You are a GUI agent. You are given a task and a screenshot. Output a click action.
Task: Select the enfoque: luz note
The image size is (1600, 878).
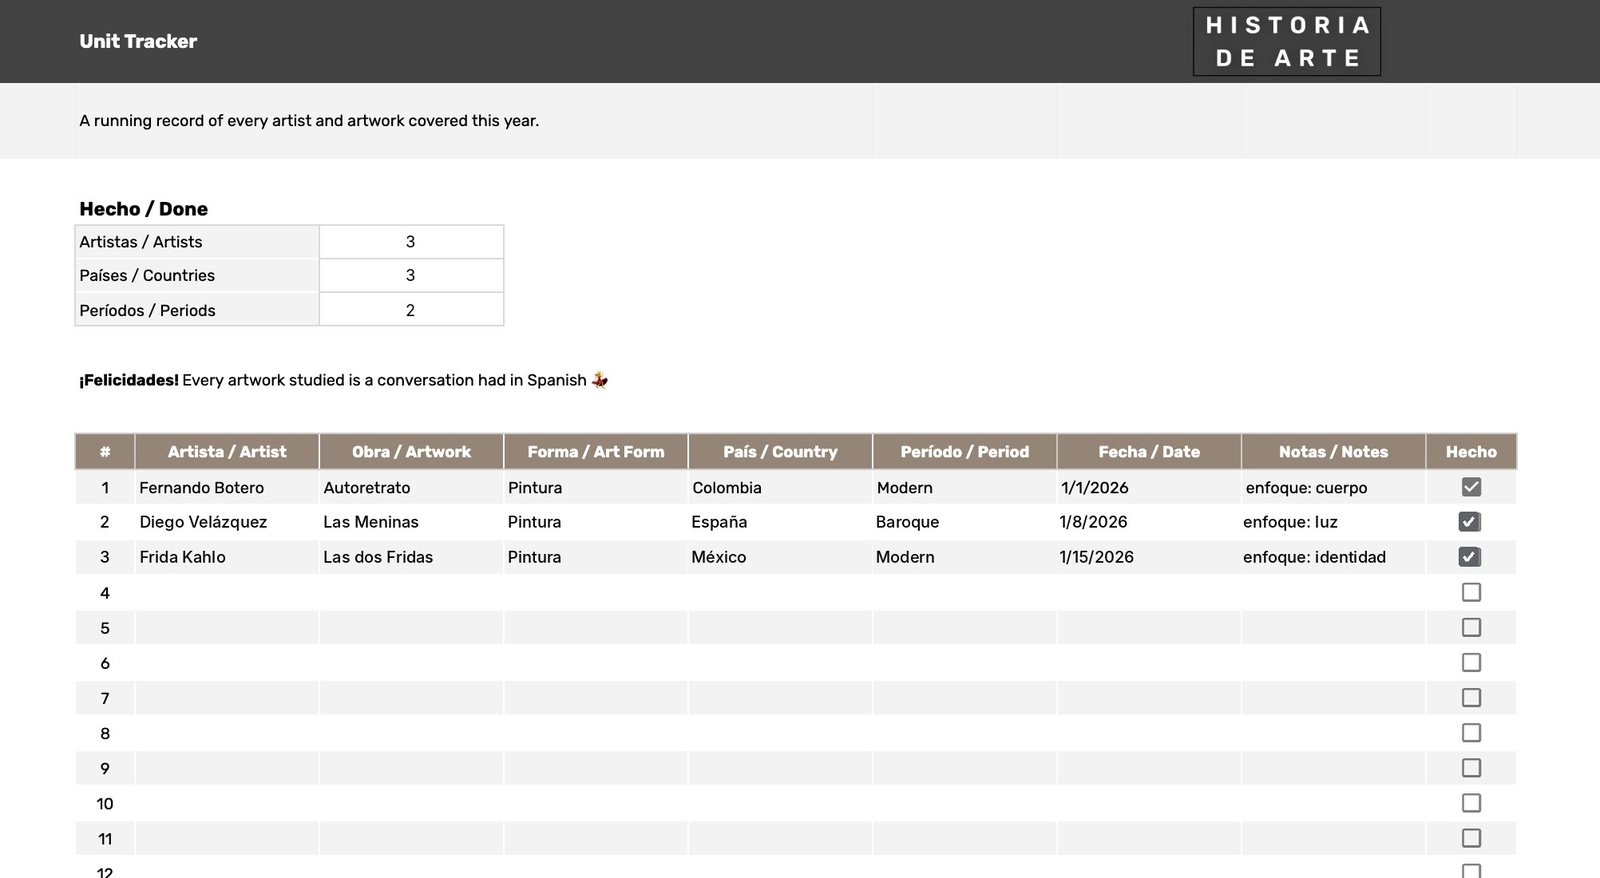[x=1333, y=522]
